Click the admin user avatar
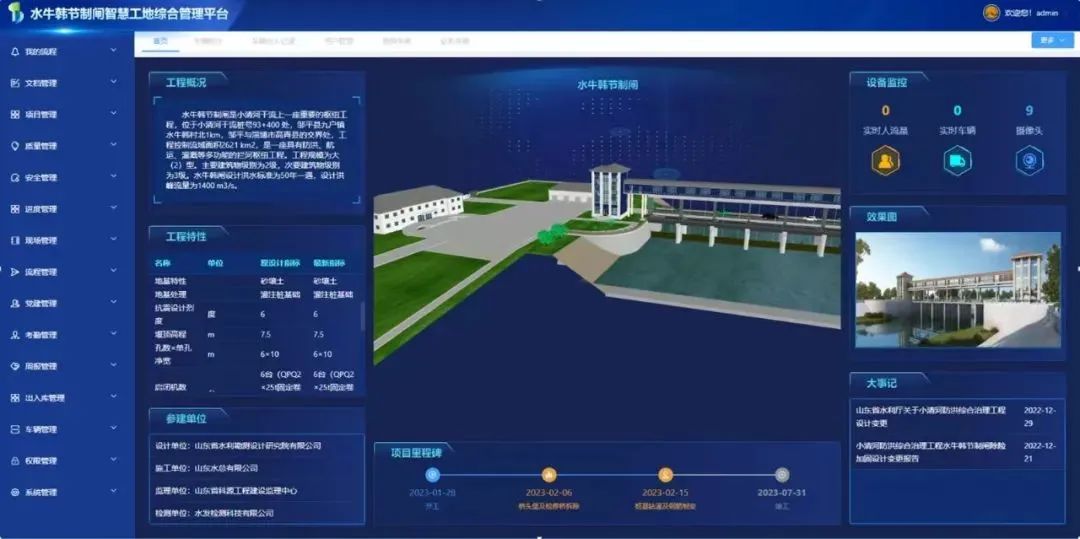 pyautogui.click(x=991, y=13)
